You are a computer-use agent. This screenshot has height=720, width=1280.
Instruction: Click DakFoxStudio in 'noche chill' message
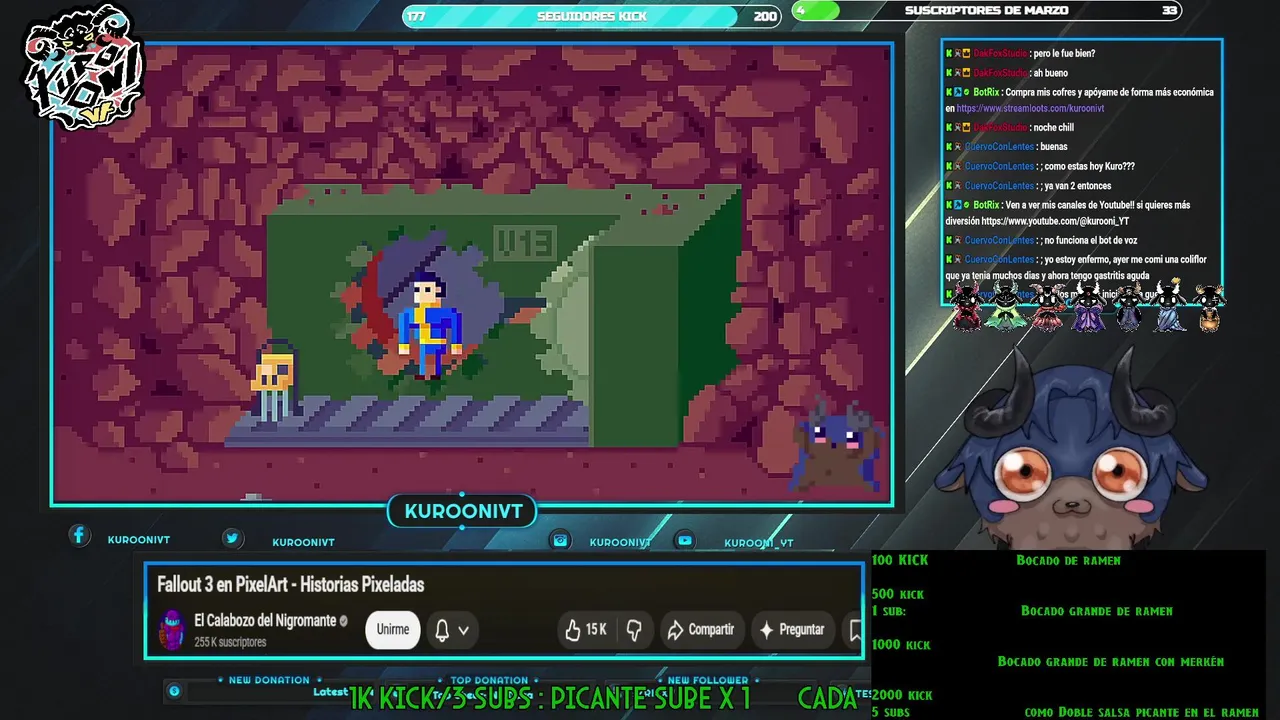coord(1000,128)
